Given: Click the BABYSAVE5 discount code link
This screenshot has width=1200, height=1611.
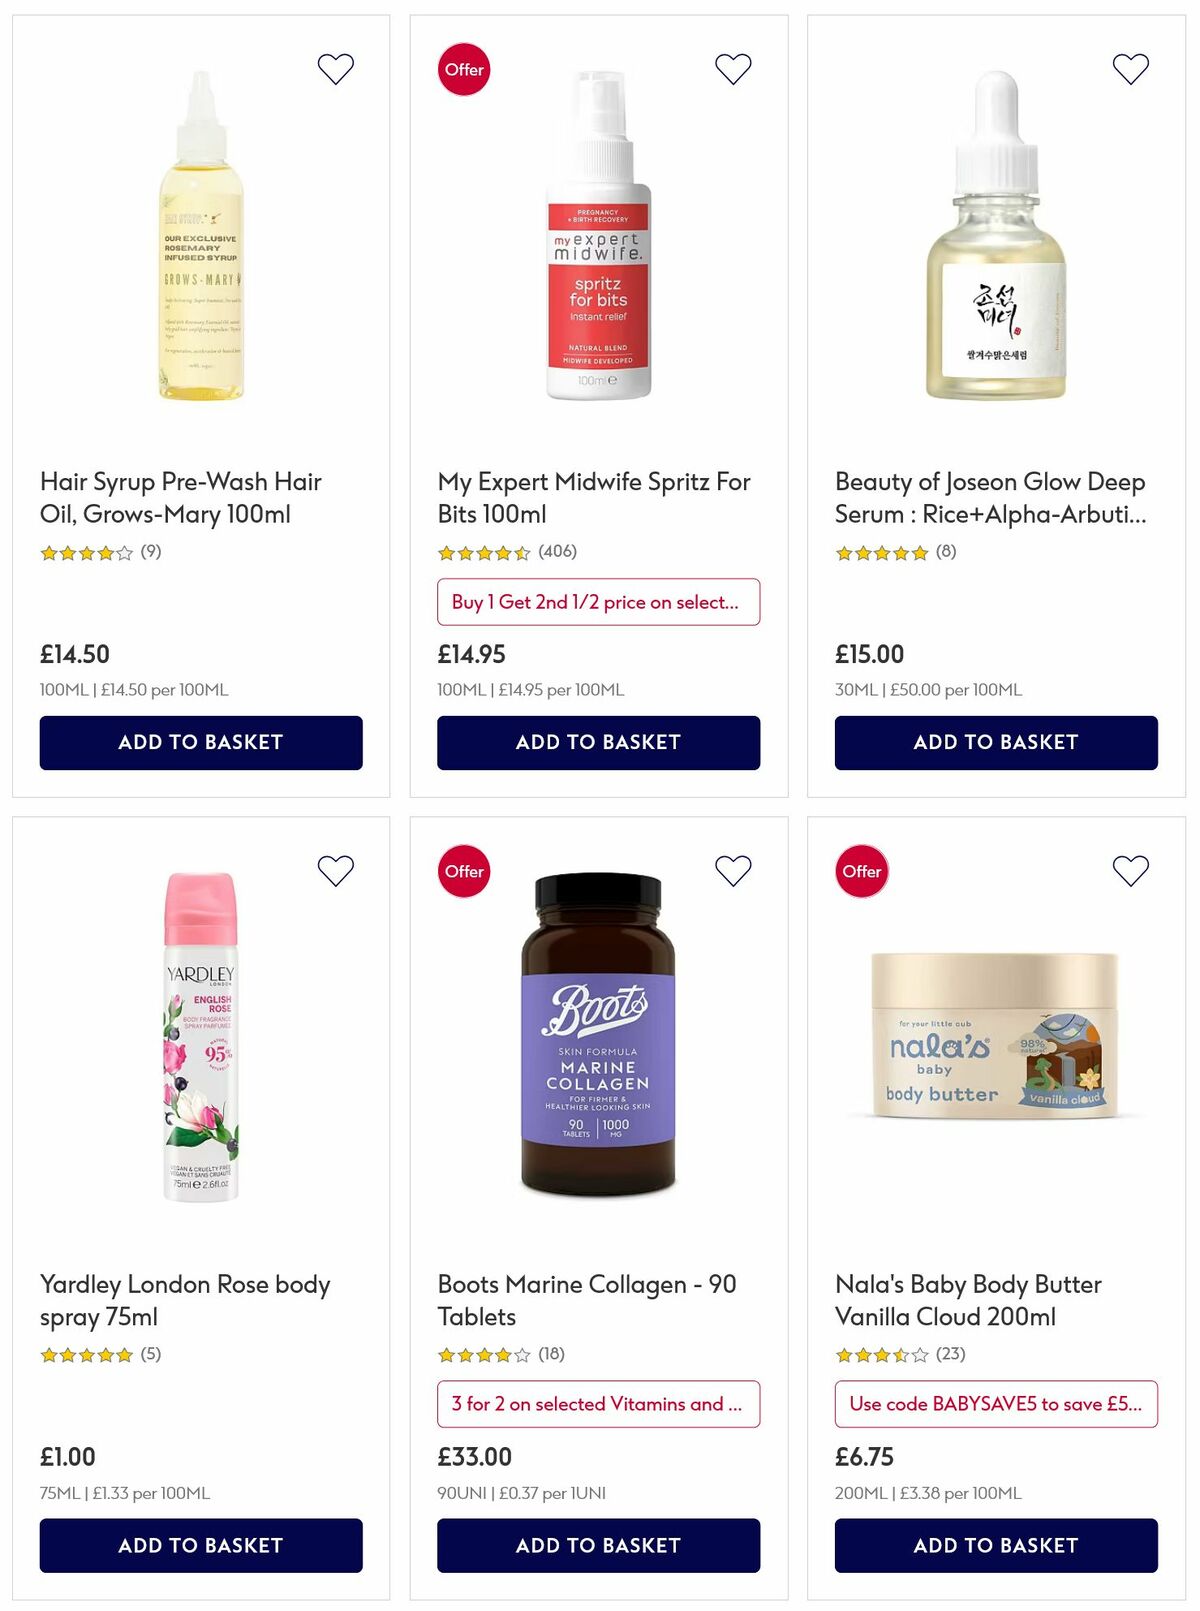Looking at the screenshot, I should click(995, 1404).
